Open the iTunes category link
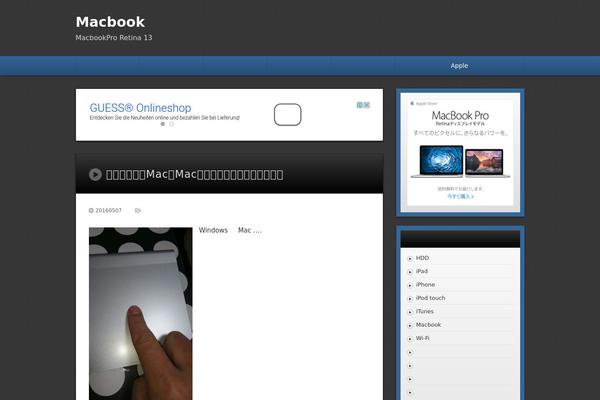Viewport: 600px width, 400px height. pyautogui.click(x=425, y=311)
